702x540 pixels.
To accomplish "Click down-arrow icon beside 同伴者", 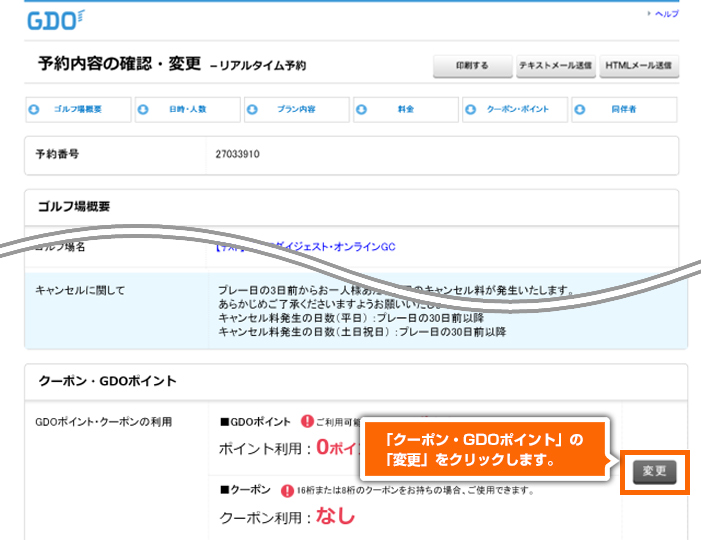I will coord(580,109).
